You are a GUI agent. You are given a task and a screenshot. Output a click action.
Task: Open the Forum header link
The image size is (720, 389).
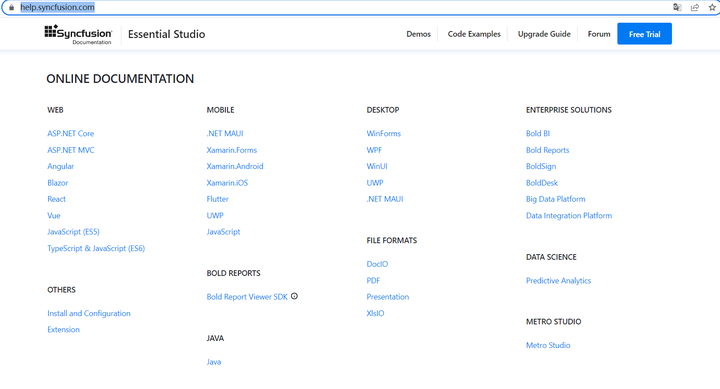pyautogui.click(x=599, y=34)
